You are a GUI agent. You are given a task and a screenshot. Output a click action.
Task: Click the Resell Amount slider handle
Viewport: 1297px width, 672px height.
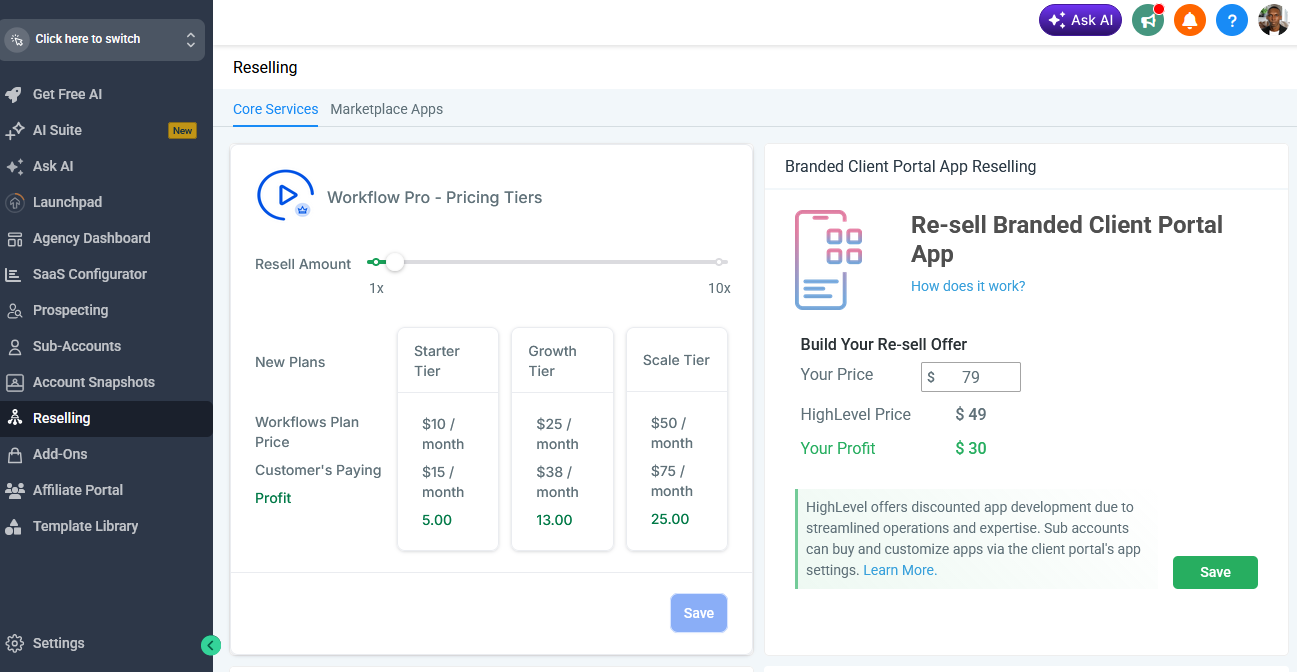click(x=395, y=262)
